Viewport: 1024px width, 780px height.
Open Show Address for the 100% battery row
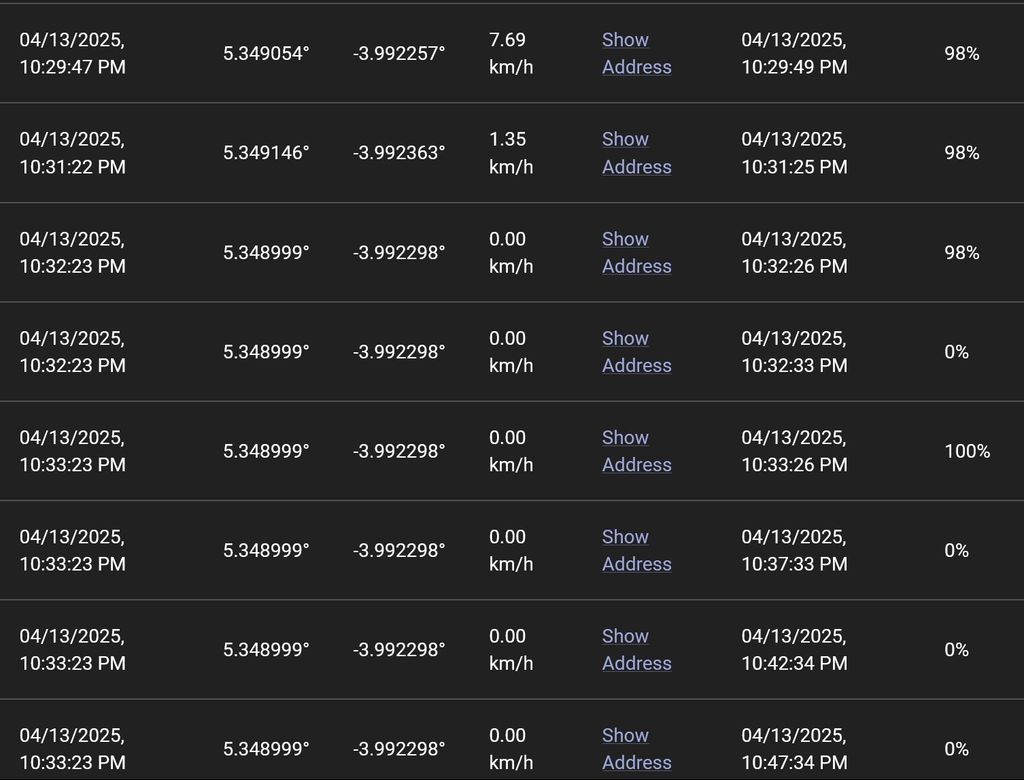(x=636, y=451)
